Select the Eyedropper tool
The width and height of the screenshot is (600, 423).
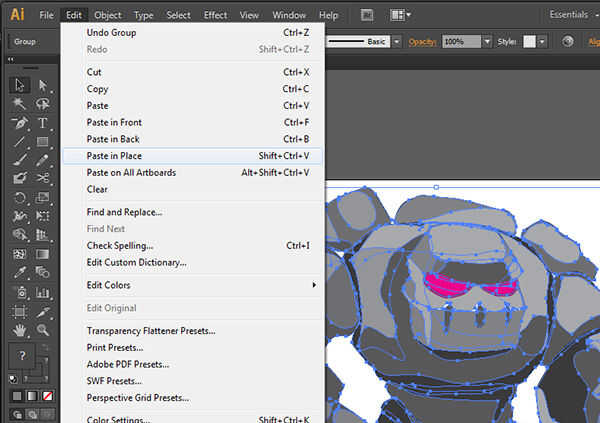tap(19, 273)
